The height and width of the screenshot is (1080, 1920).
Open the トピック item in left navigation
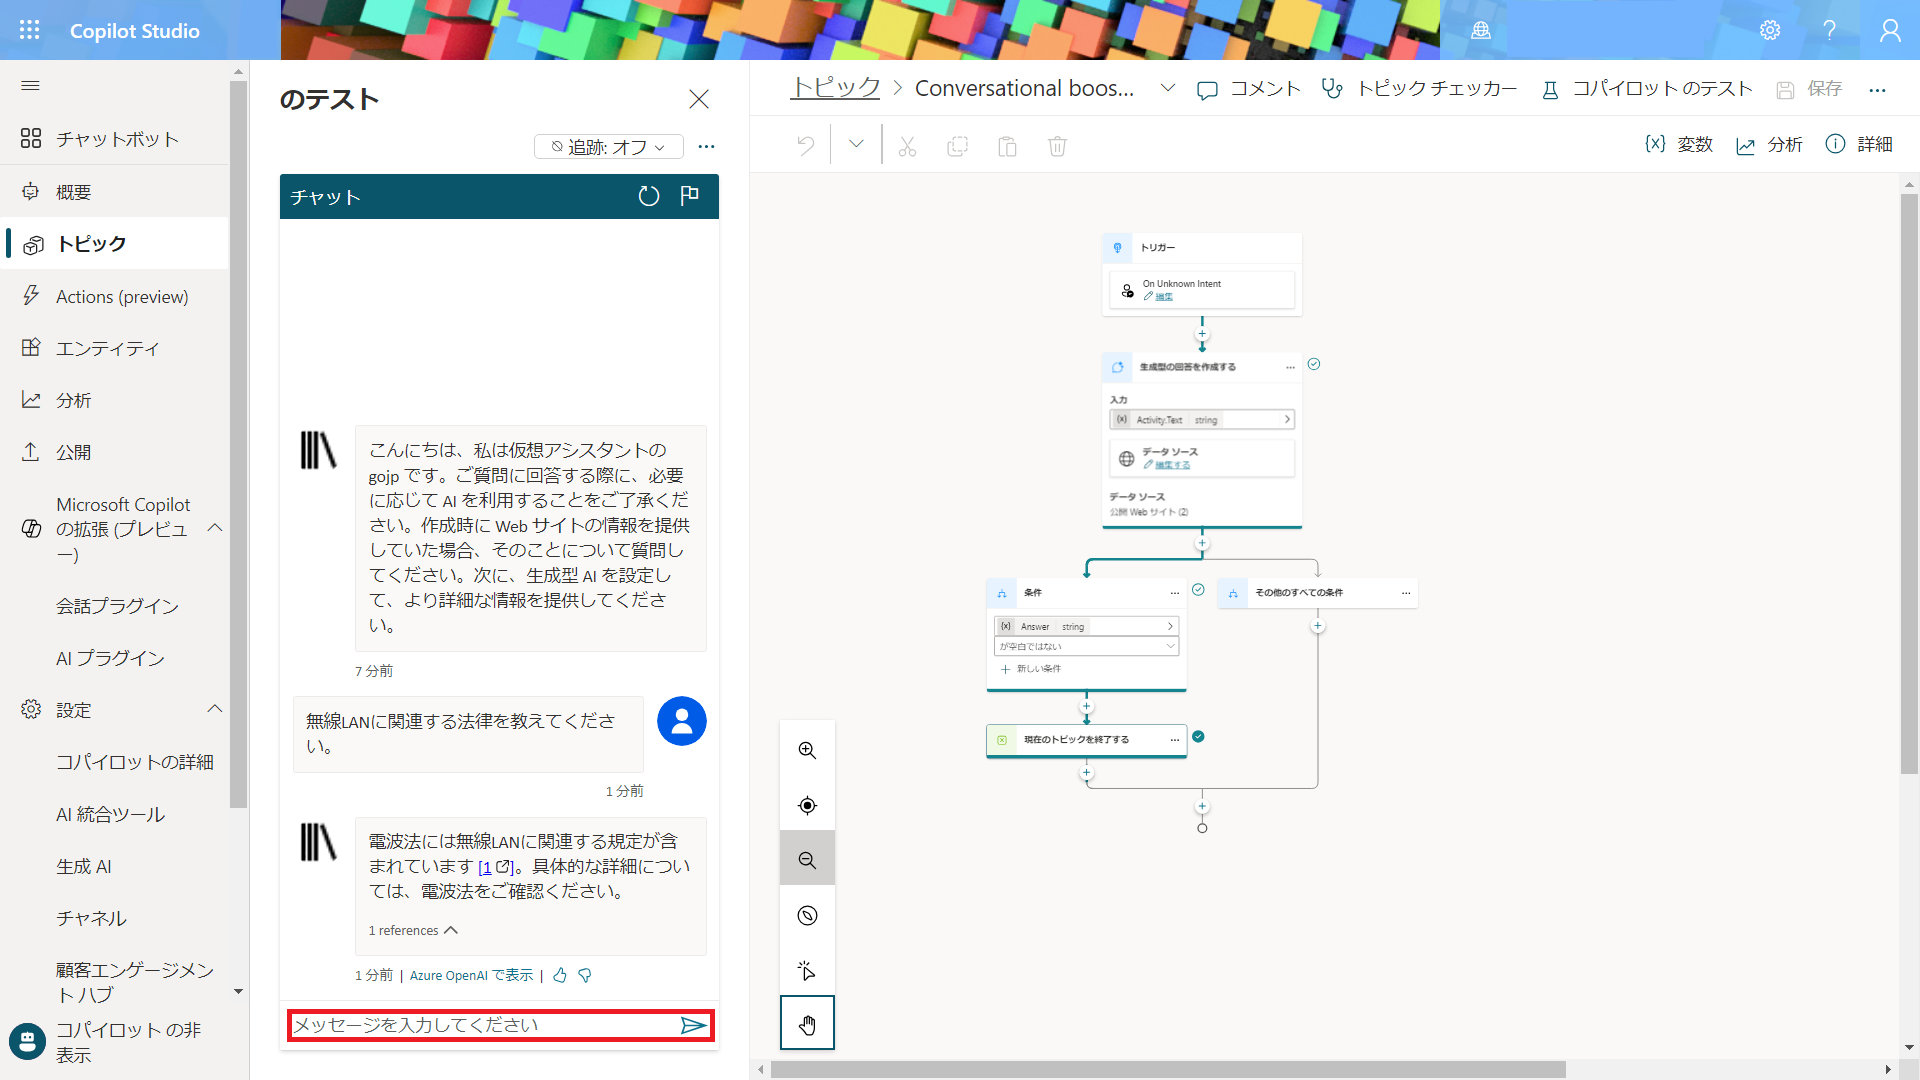click(91, 244)
